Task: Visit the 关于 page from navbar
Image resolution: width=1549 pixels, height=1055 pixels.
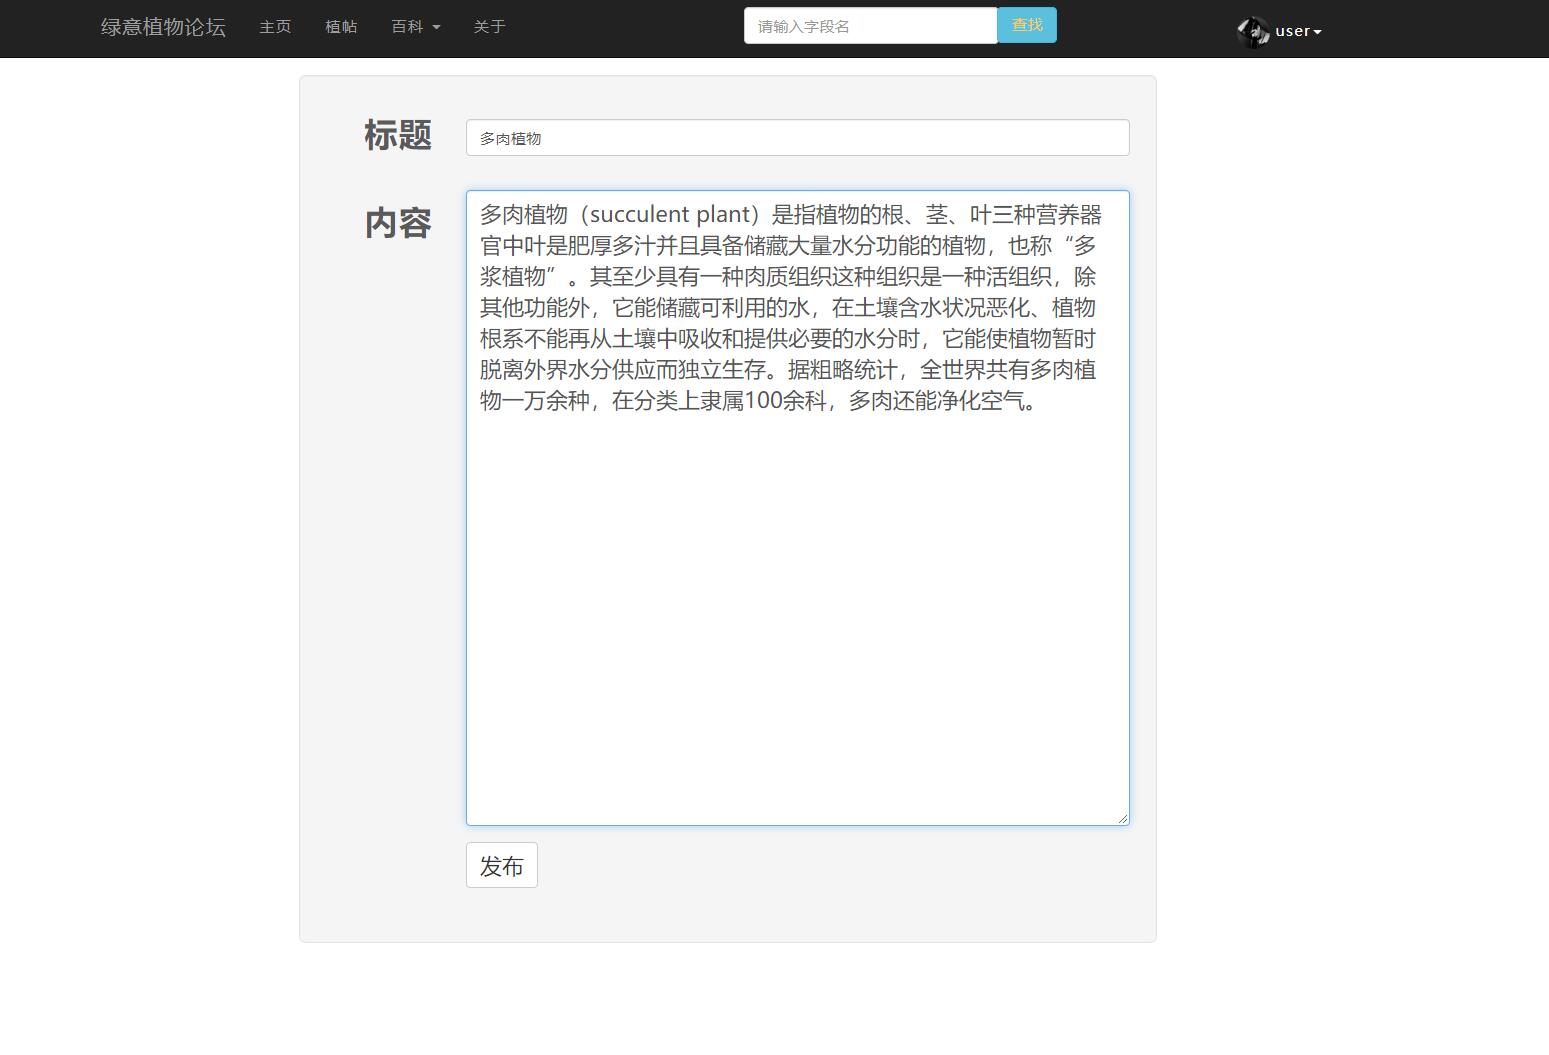Action: click(489, 27)
